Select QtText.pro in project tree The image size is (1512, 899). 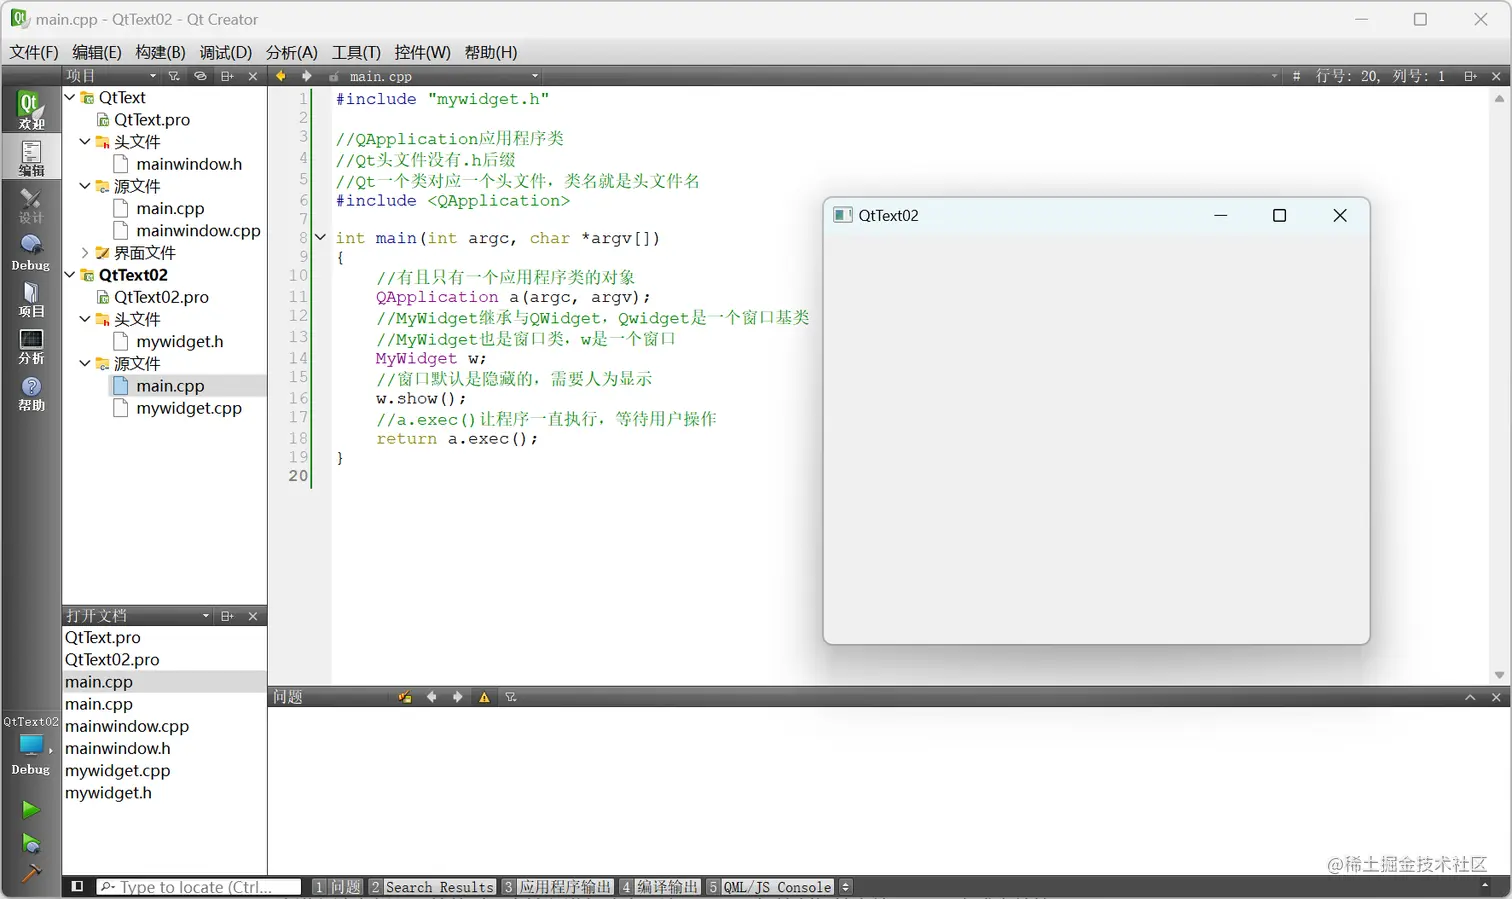(151, 120)
